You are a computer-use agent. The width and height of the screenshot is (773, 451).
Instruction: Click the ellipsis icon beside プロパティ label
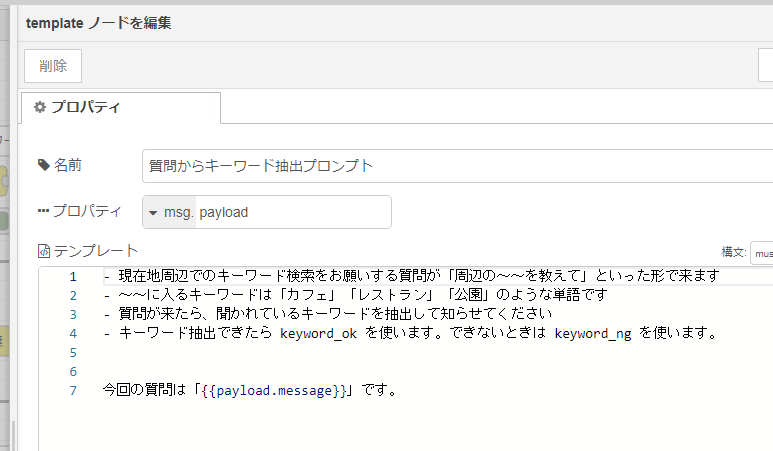coord(43,212)
